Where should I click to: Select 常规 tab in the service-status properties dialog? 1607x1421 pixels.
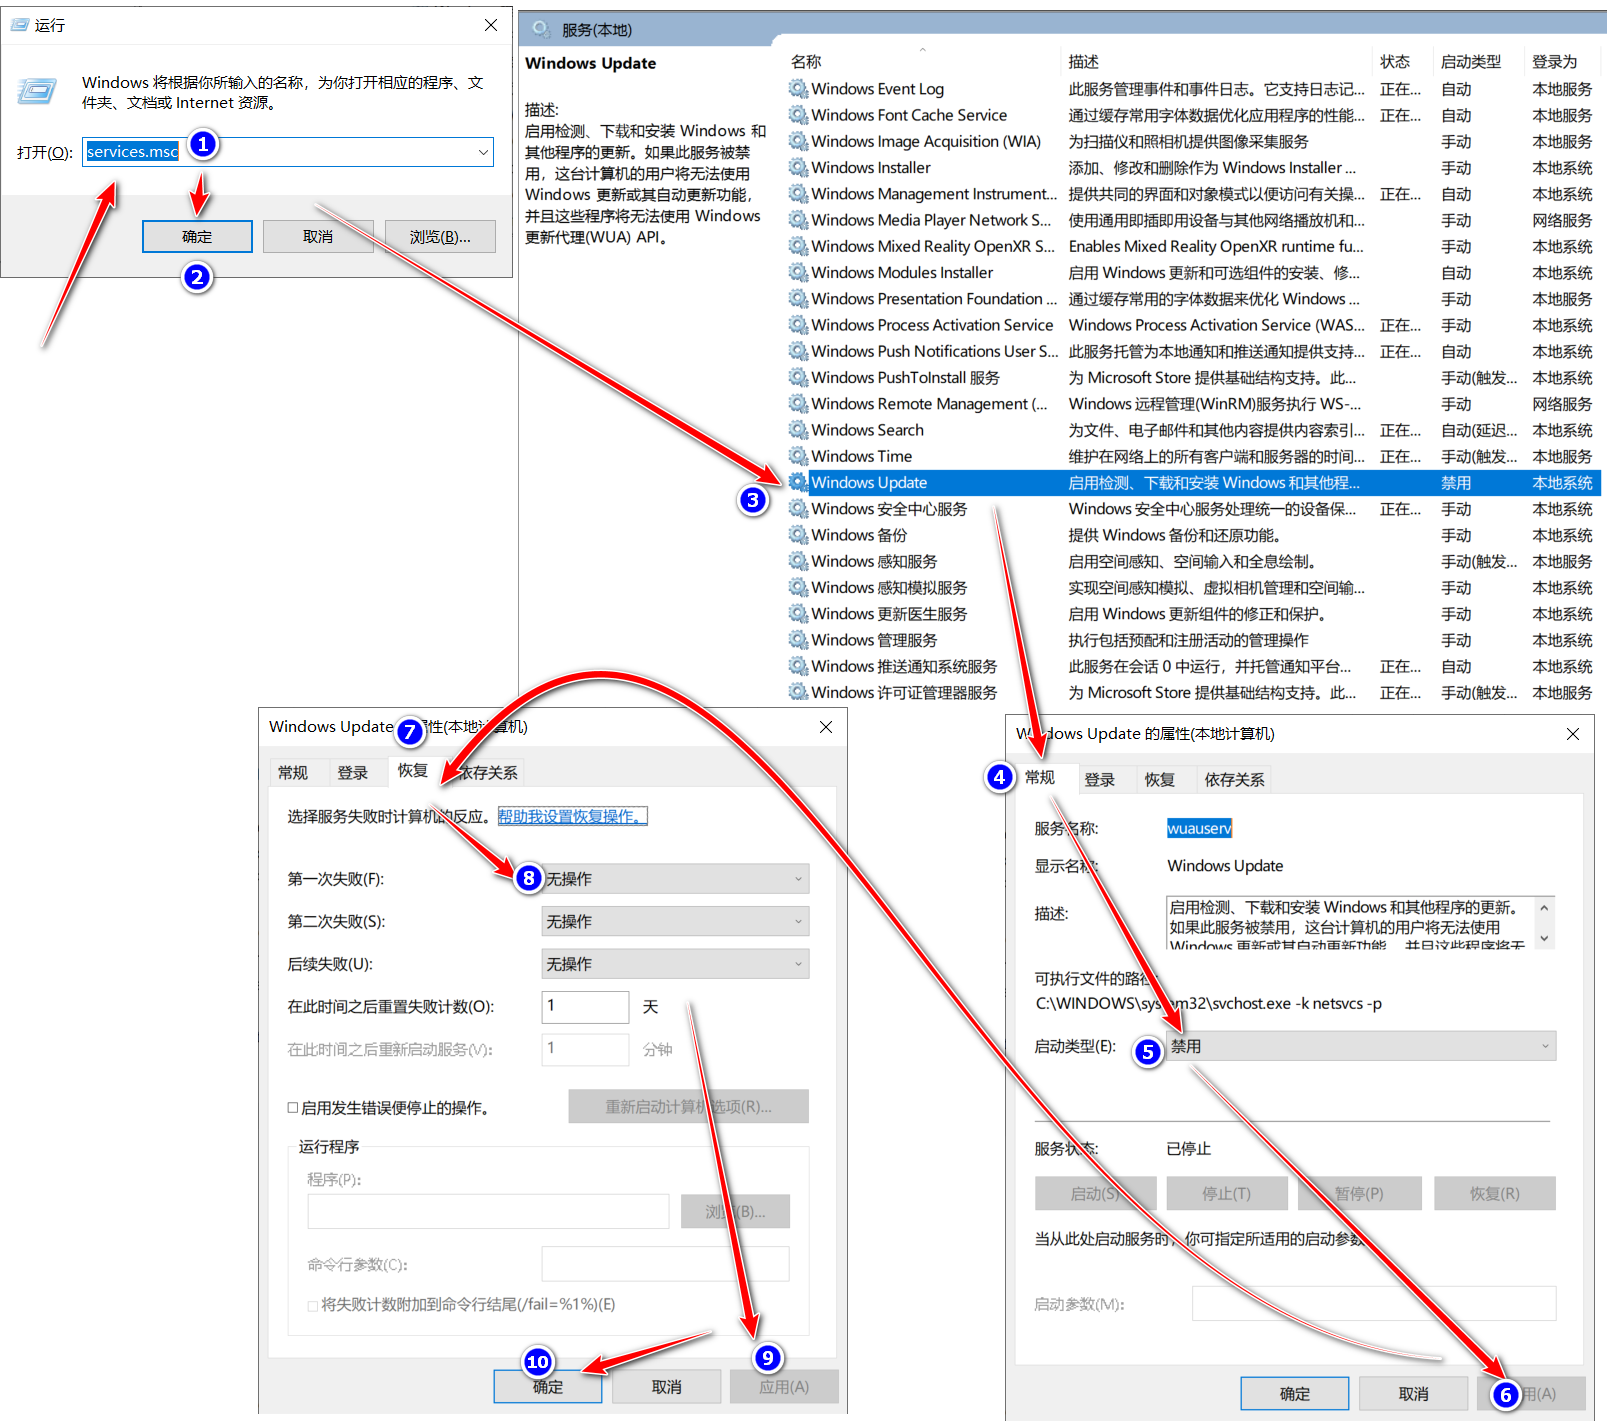[1040, 777]
